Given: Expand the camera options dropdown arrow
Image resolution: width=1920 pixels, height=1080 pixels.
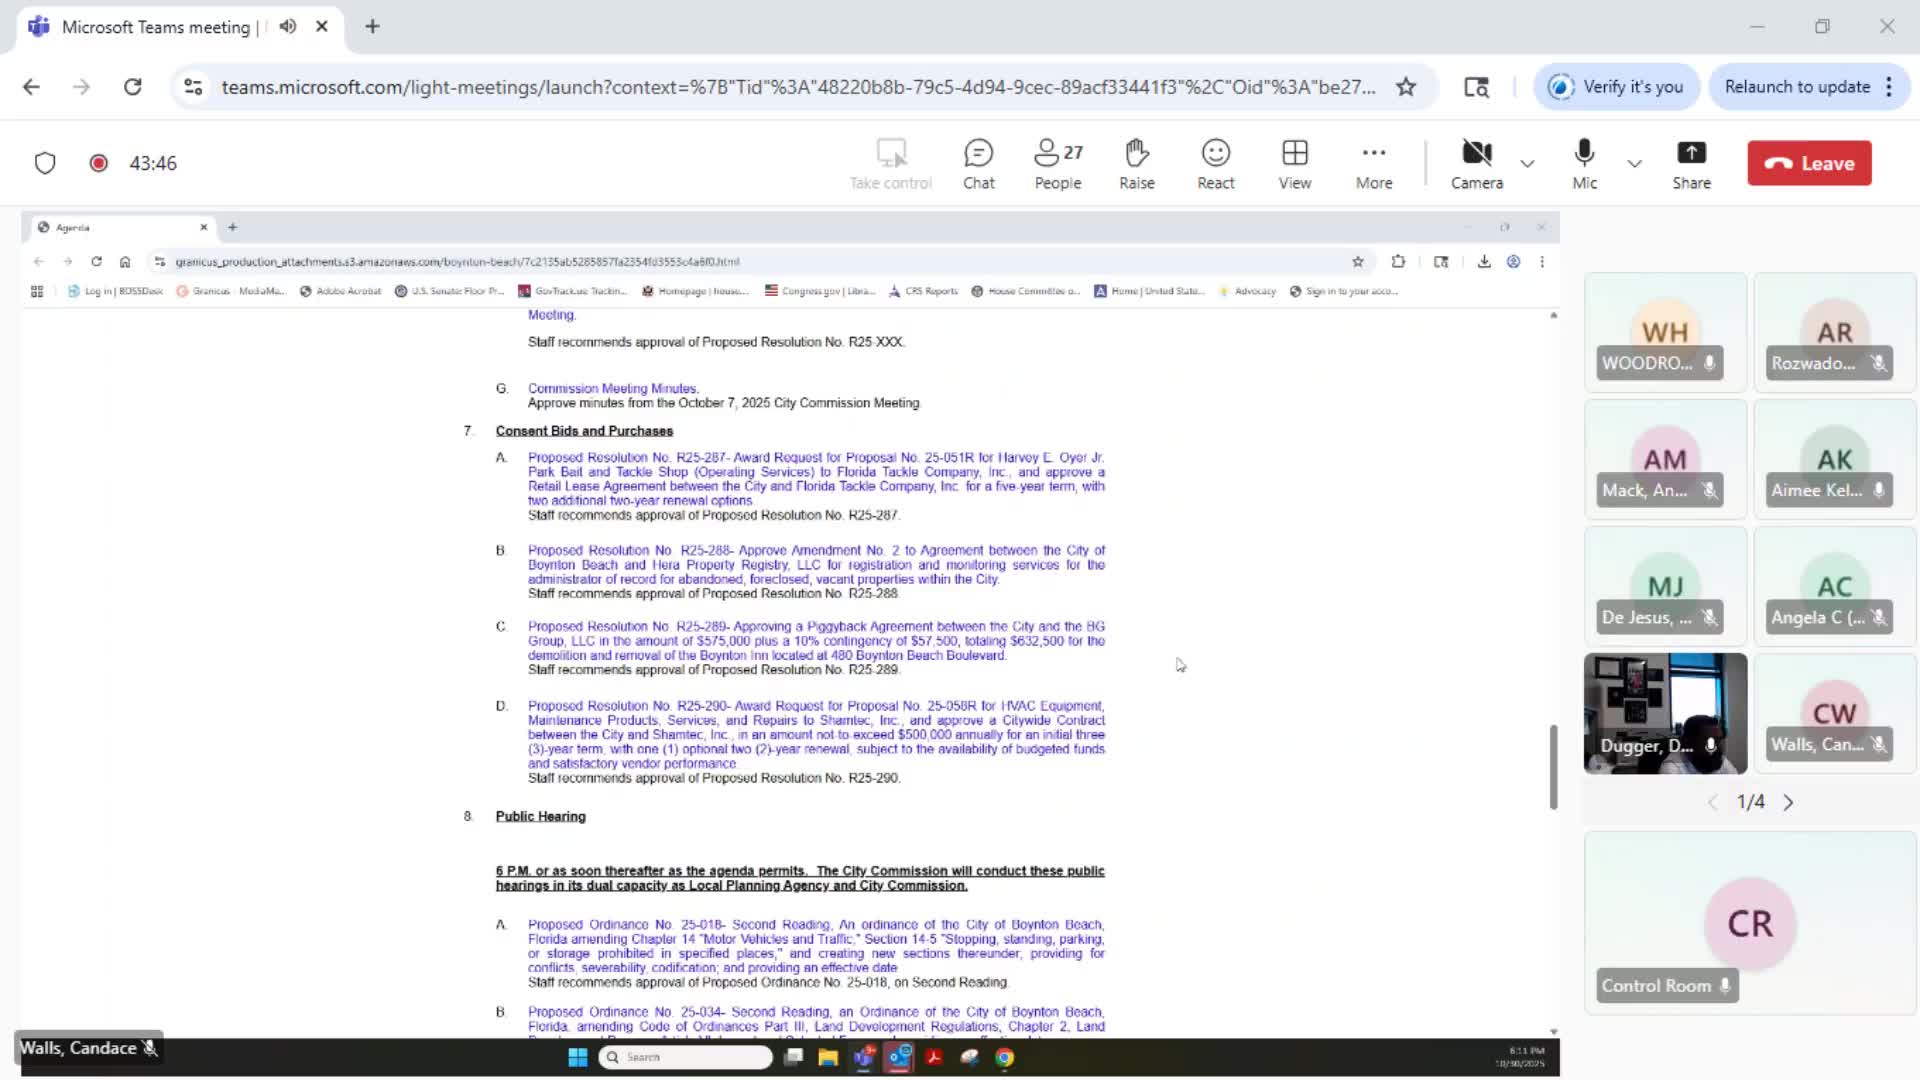Looking at the screenshot, I should point(1527,163).
